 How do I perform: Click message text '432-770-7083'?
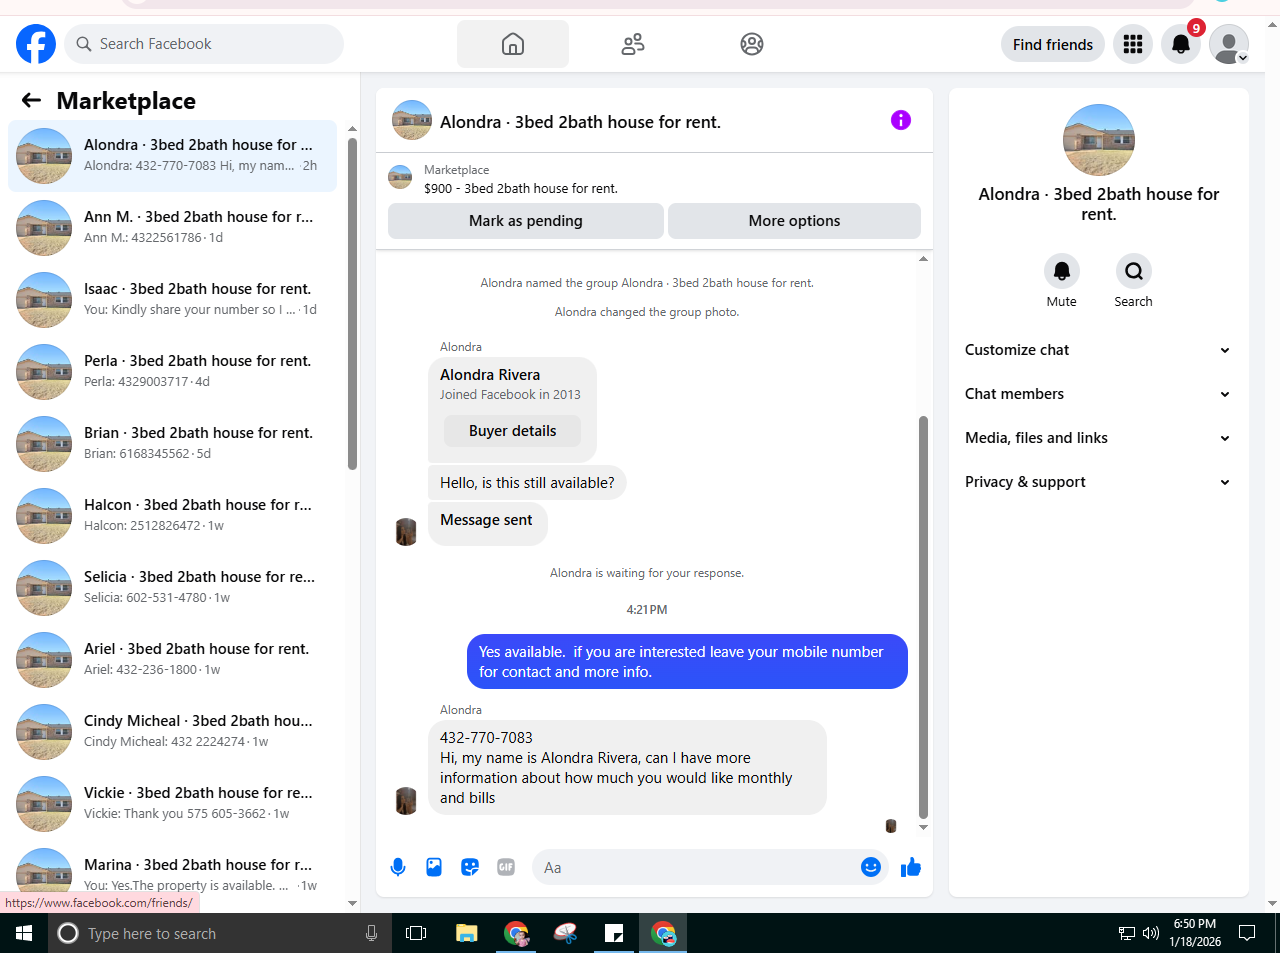pos(486,738)
